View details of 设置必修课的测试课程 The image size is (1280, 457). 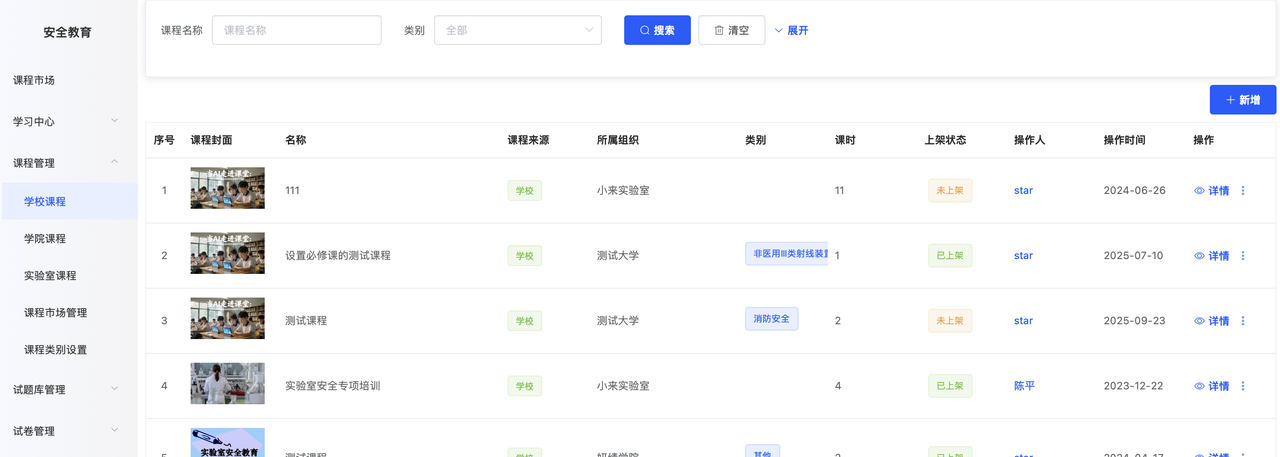pyautogui.click(x=1211, y=256)
